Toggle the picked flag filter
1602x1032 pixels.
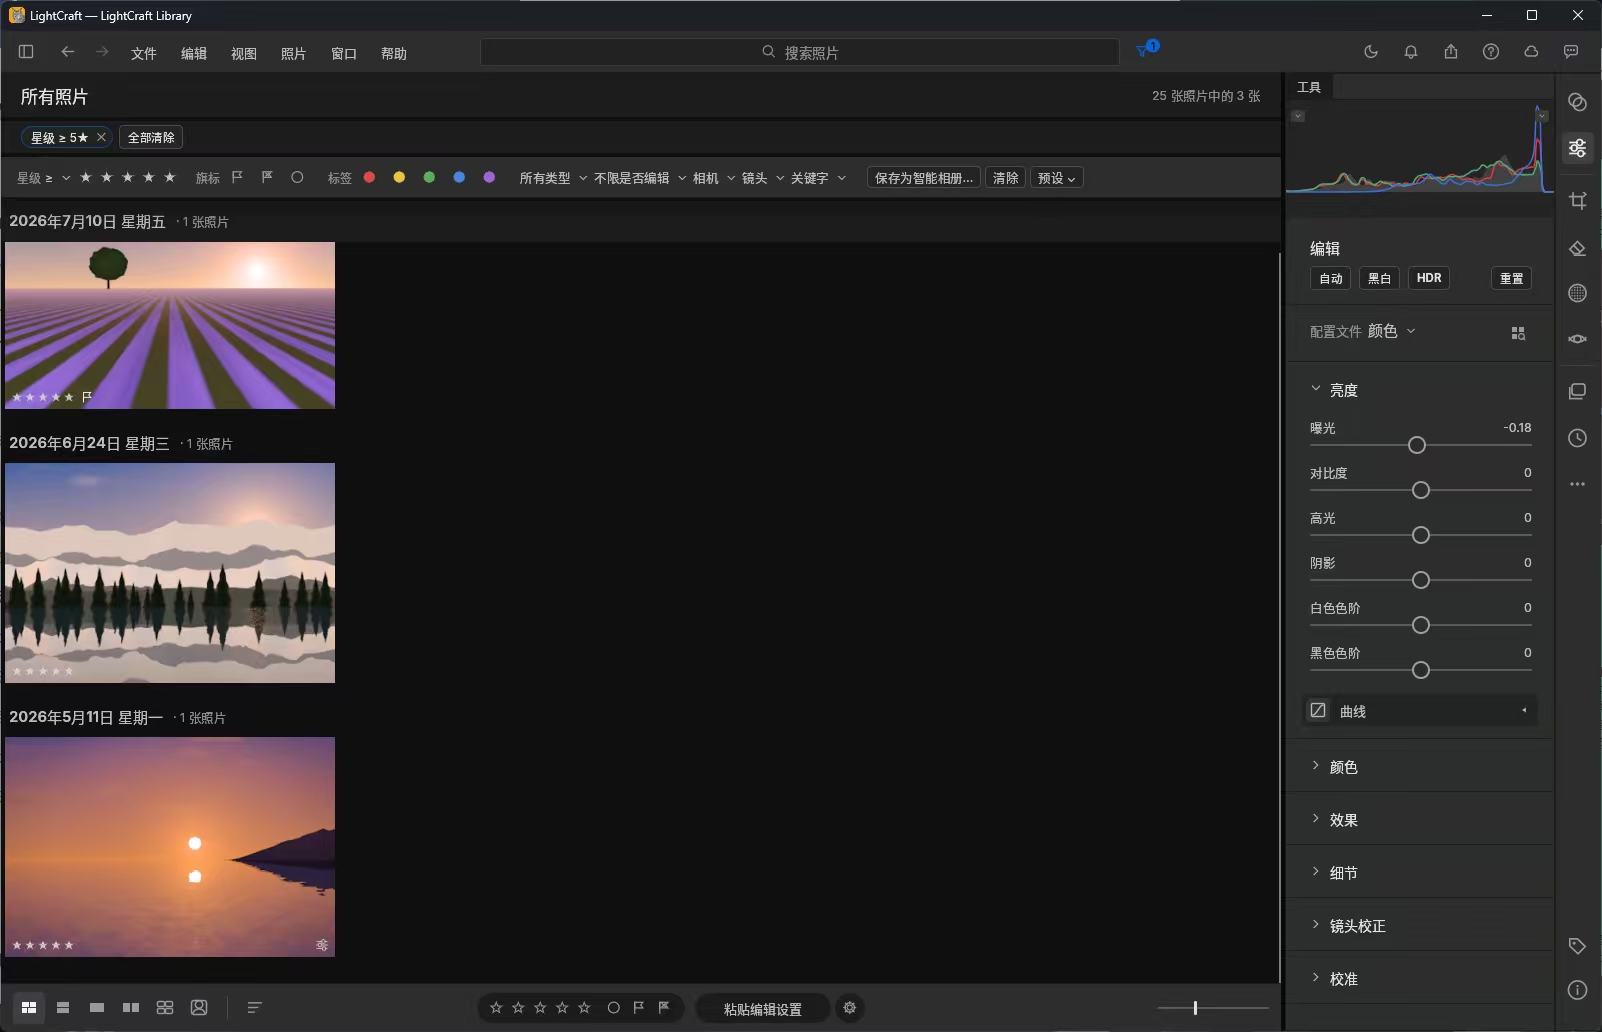(237, 177)
